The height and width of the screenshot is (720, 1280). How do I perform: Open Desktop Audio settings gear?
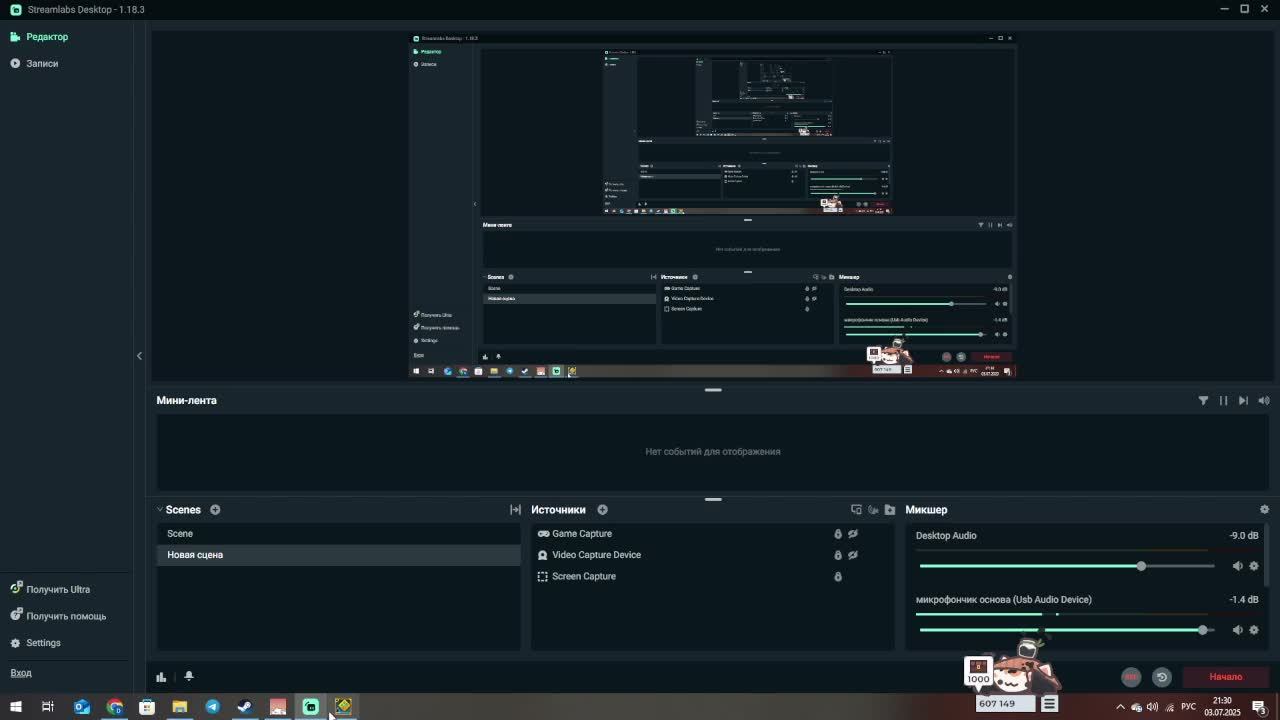pyautogui.click(x=1254, y=566)
